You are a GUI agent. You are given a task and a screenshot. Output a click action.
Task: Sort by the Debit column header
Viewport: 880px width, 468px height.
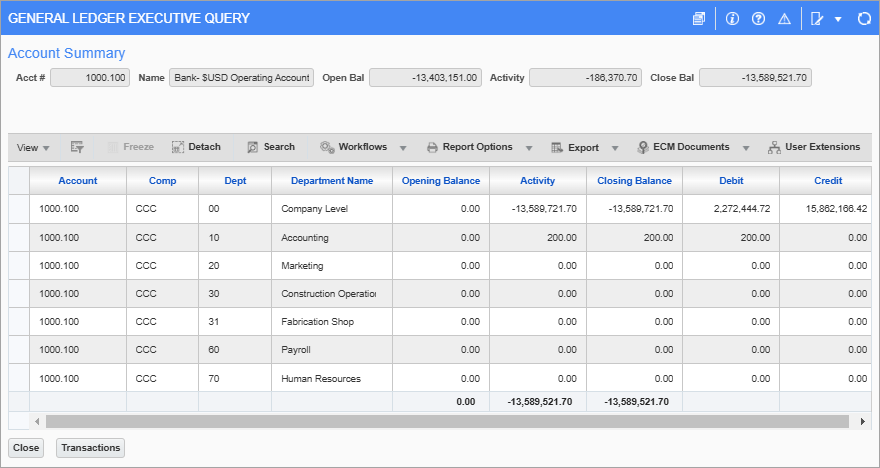click(731, 181)
